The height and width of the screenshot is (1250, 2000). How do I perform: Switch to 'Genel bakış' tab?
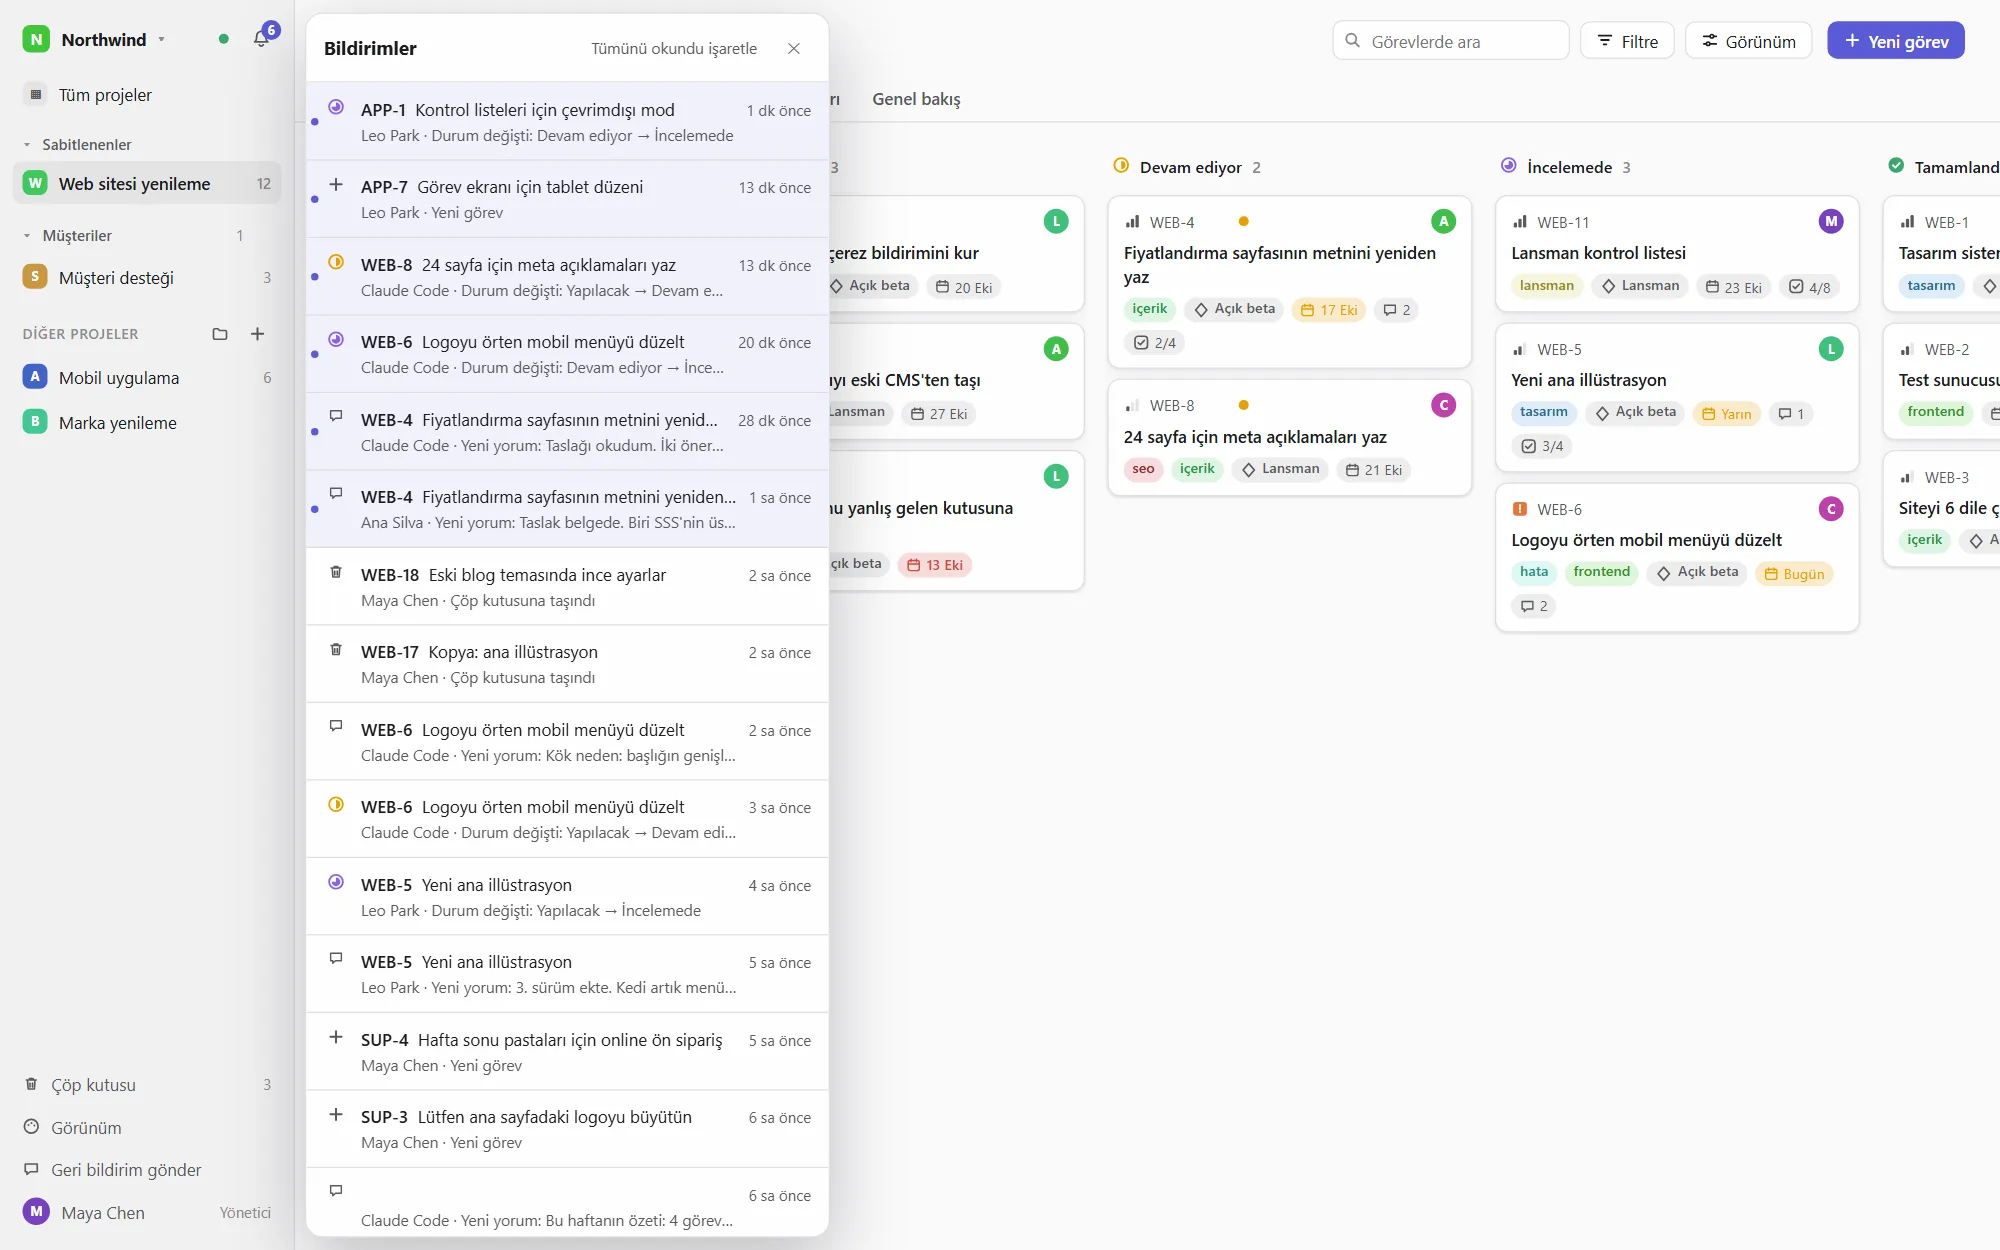pos(916,99)
